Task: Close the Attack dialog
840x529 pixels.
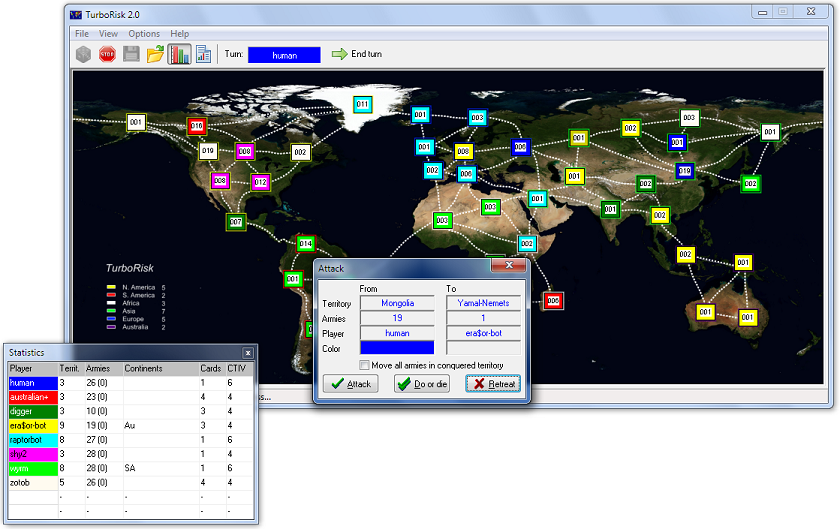Action: pos(509,265)
